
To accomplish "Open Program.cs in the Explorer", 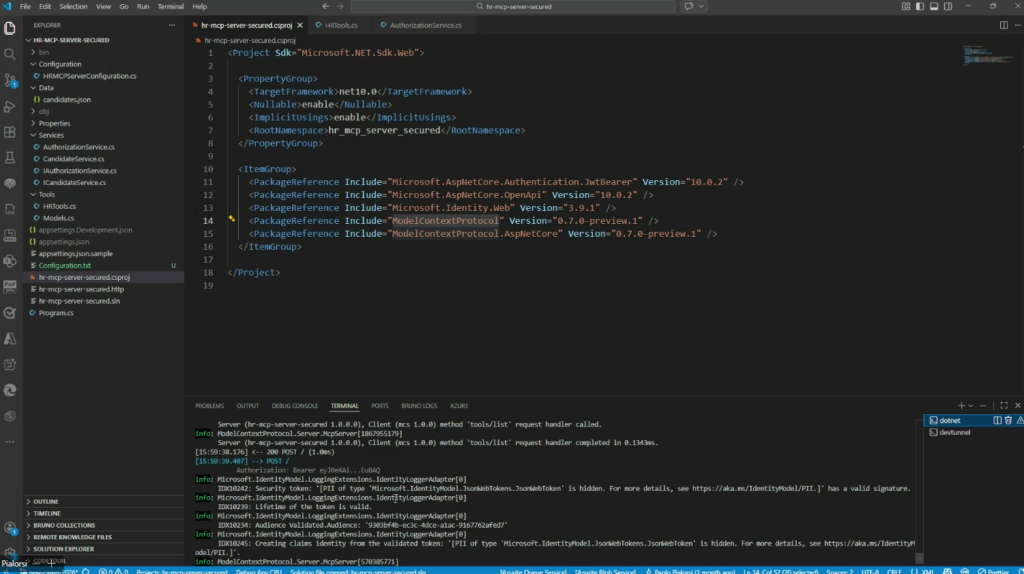I will [56, 313].
